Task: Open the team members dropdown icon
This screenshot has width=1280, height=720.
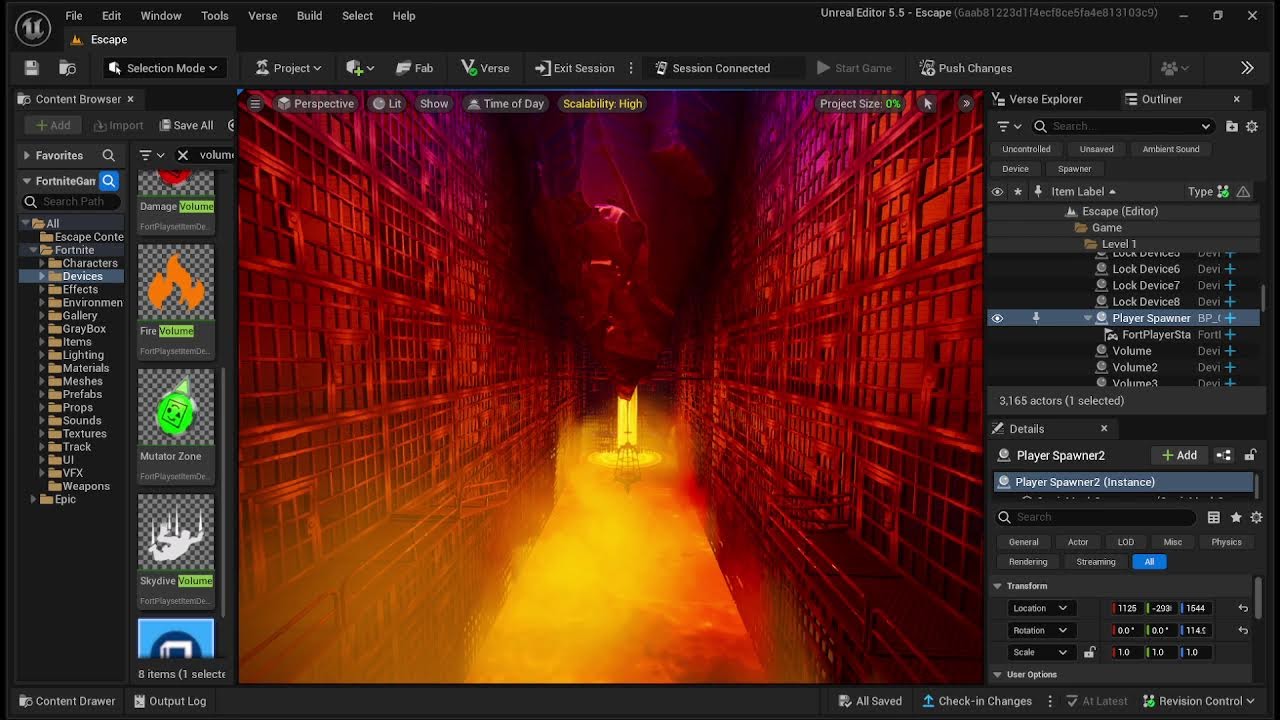Action: (x=1176, y=68)
